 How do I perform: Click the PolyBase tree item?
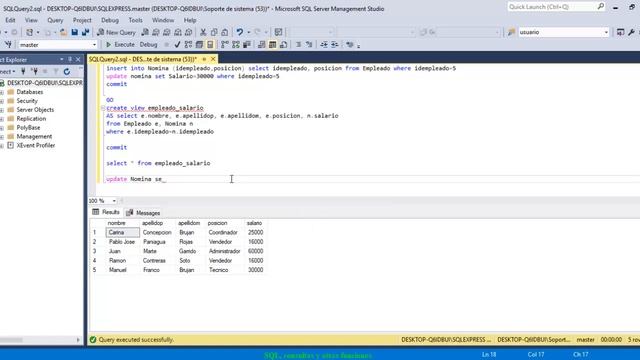28,128
